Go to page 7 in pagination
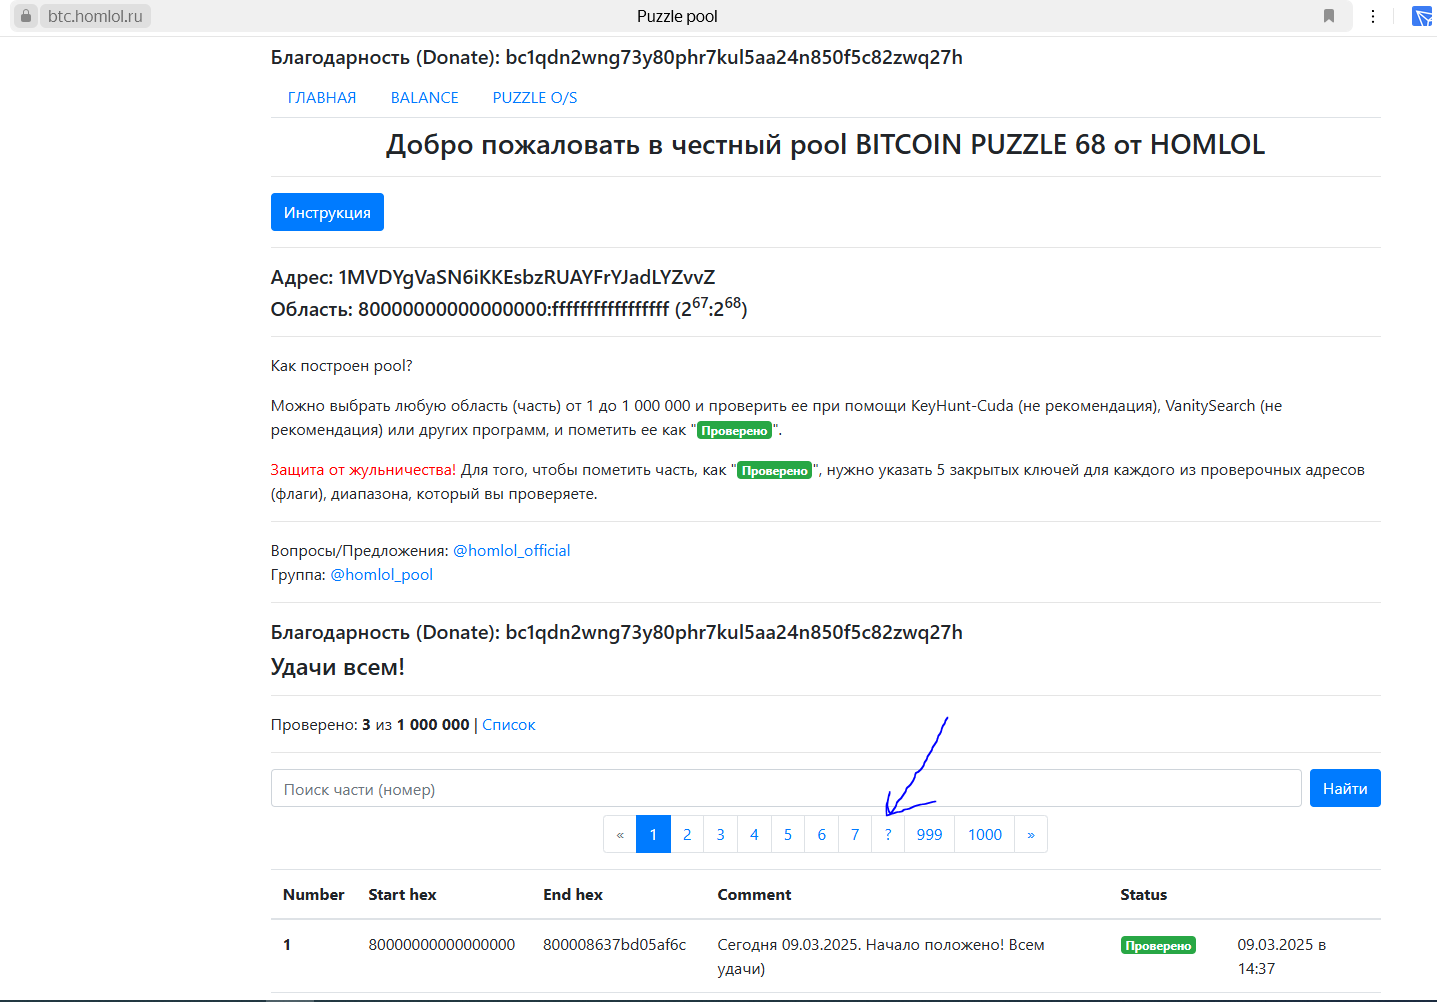Screen dimensions: 1437x1002 pos(855,835)
